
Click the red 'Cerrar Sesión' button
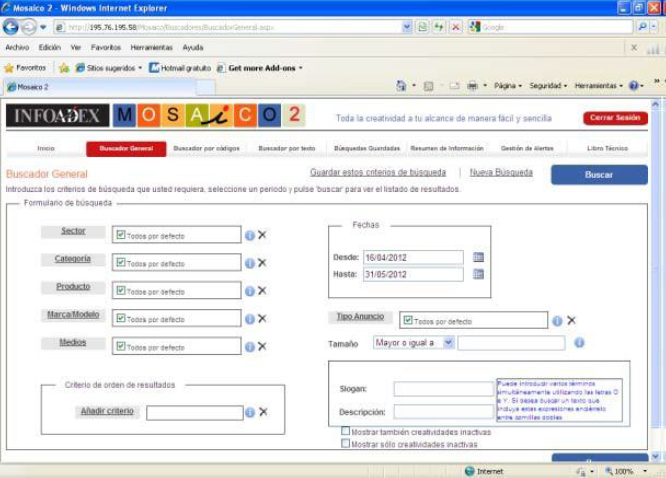(615, 118)
